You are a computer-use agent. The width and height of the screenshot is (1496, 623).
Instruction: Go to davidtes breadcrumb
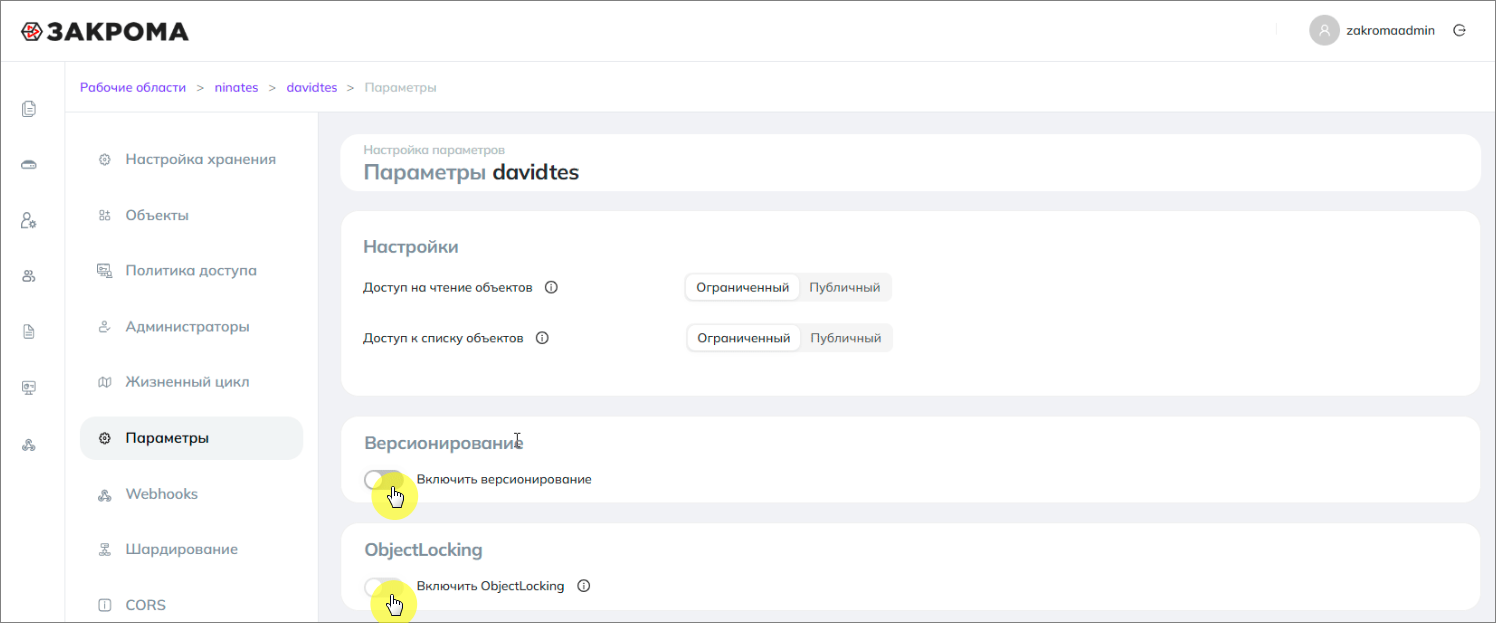pos(312,87)
